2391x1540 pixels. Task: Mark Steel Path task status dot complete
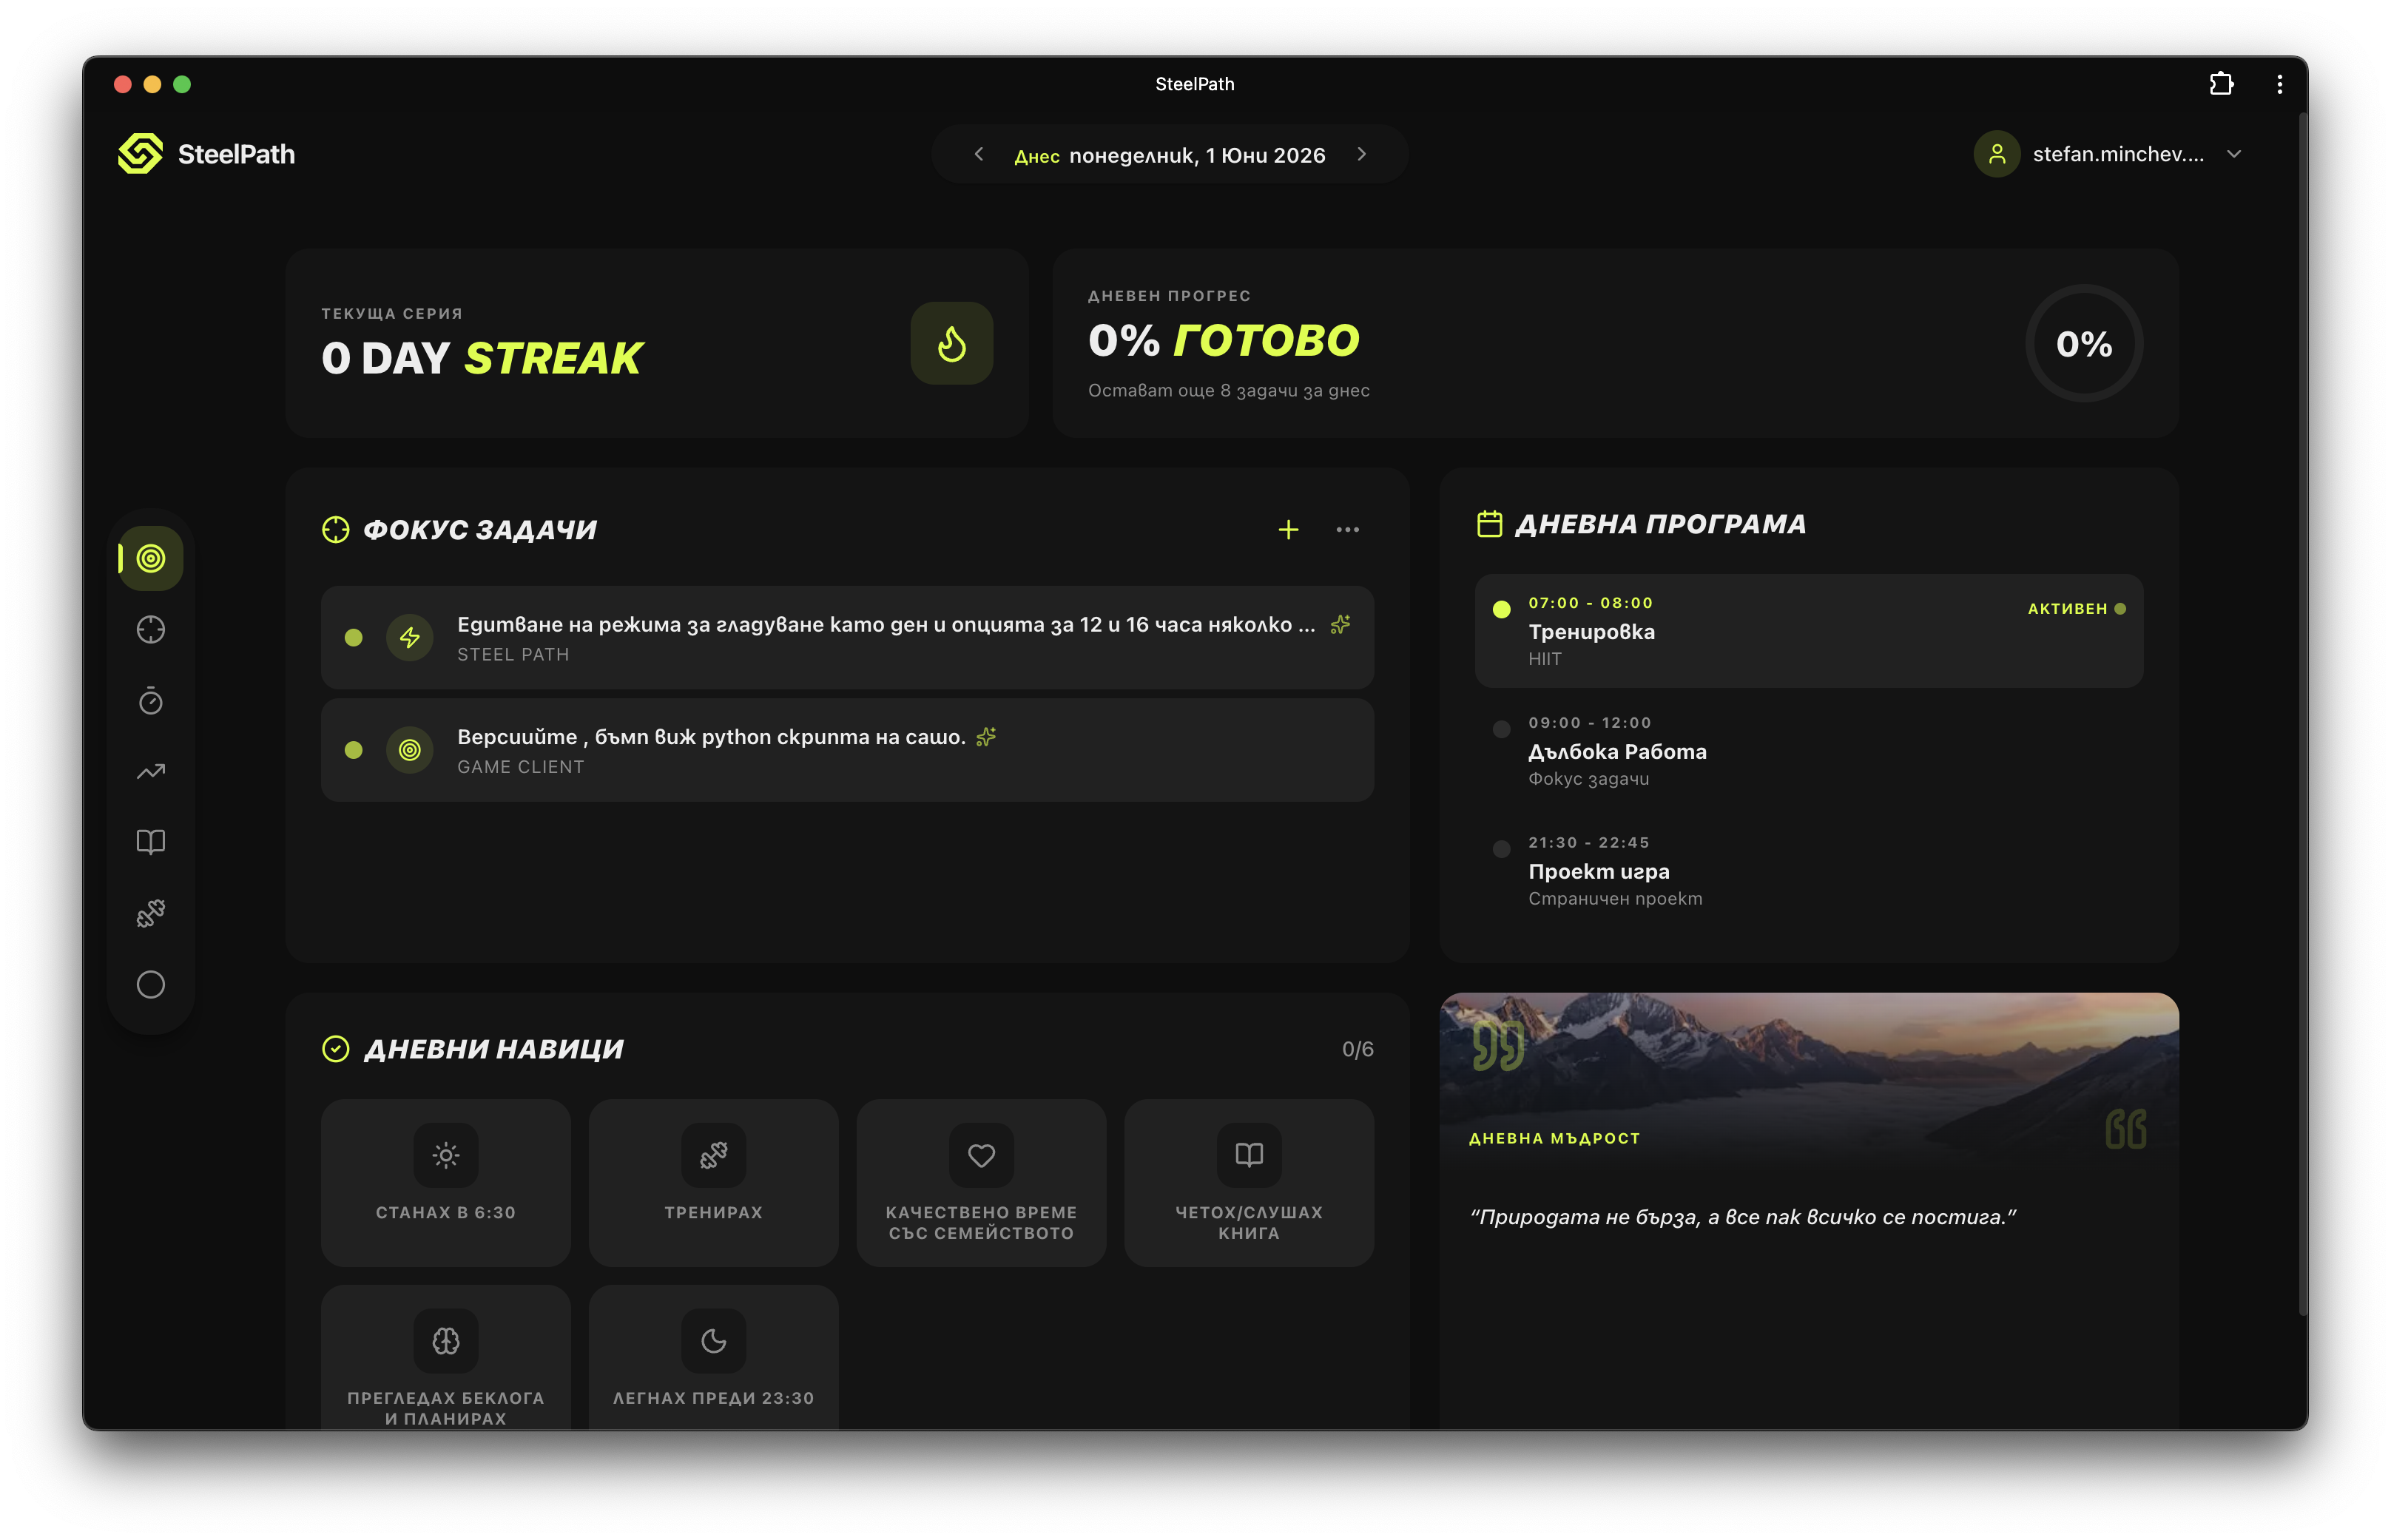(x=353, y=637)
